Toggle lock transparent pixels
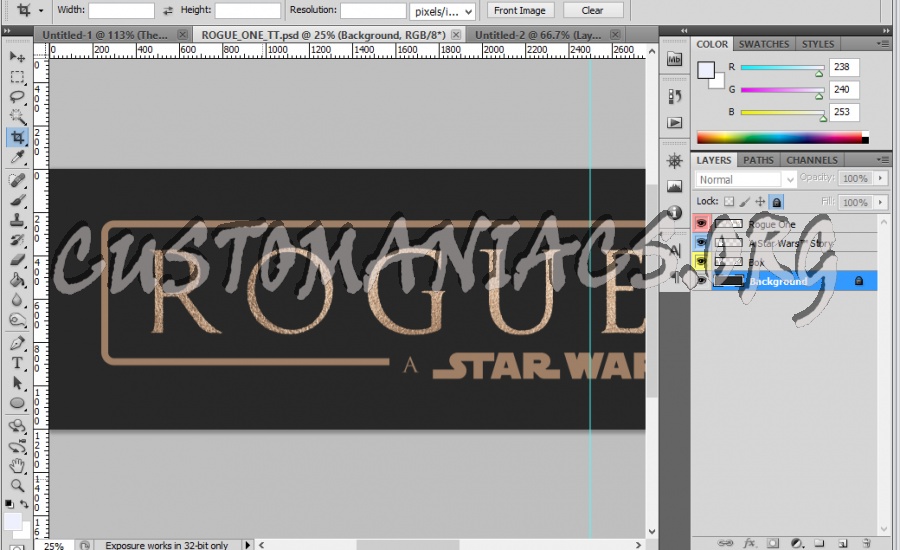This screenshot has height=550, width=900. (x=729, y=202)
